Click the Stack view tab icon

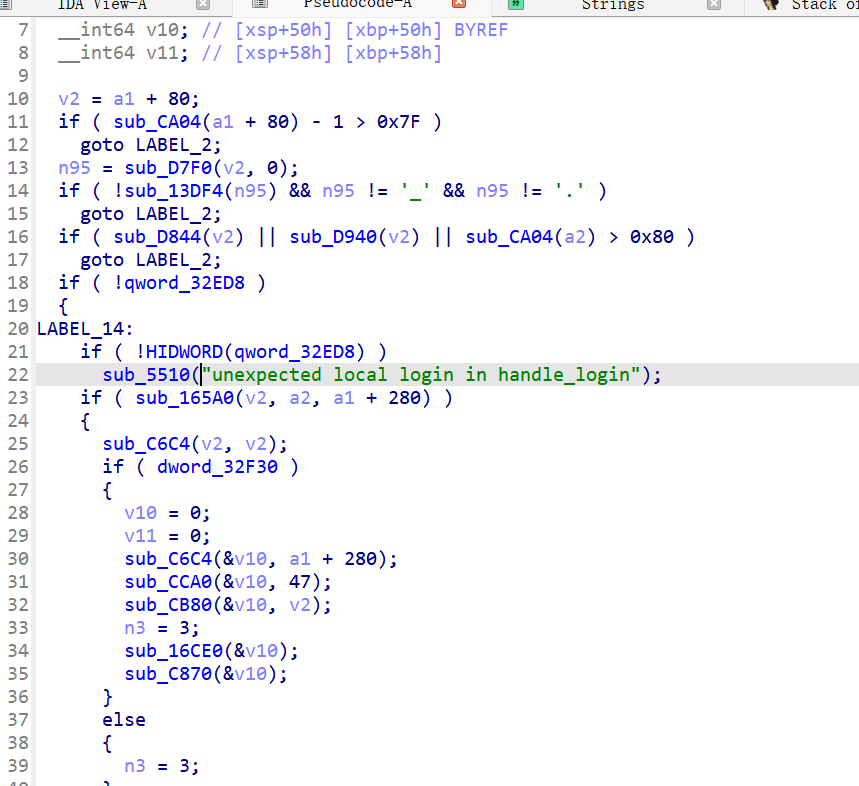(770, 5)
